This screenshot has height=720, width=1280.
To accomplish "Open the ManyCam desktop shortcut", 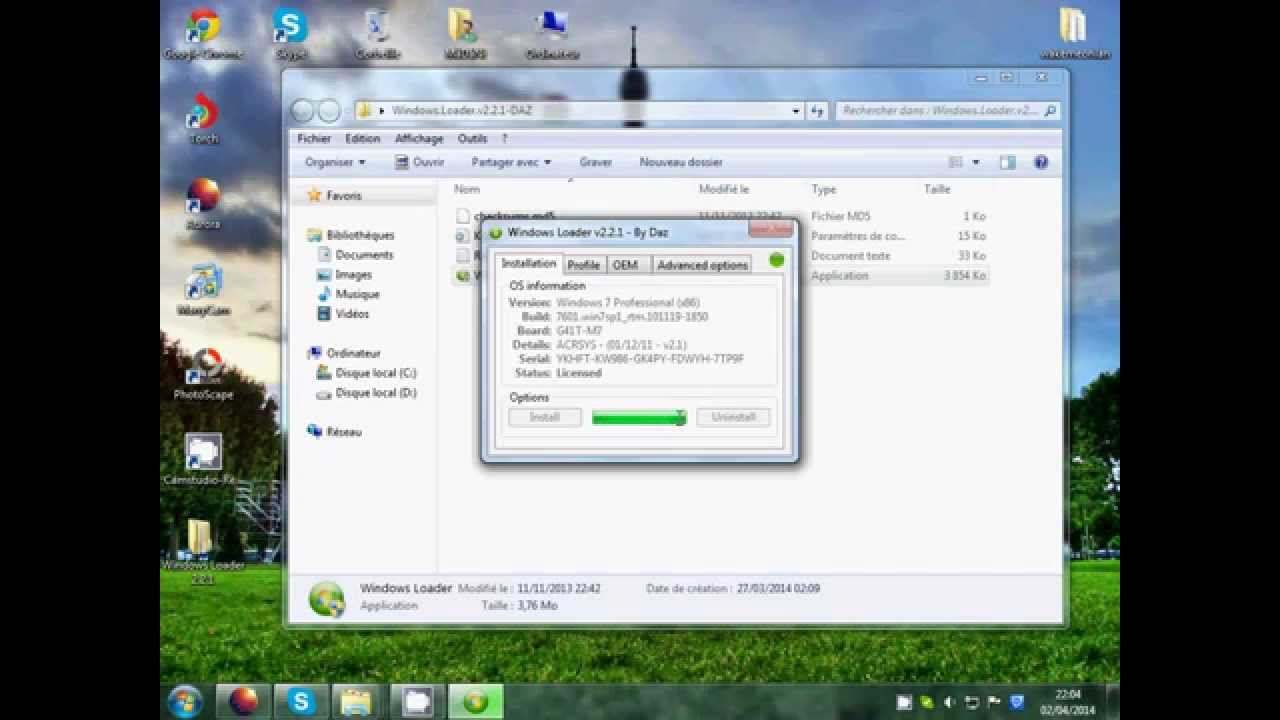I will pyautogui.click(x=203, y=290).
